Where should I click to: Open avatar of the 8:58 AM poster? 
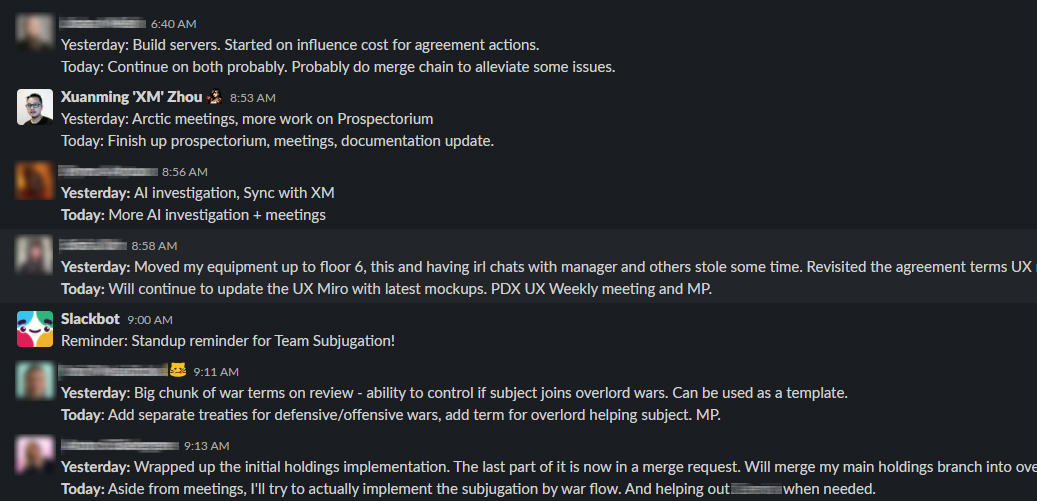point(34,255)
